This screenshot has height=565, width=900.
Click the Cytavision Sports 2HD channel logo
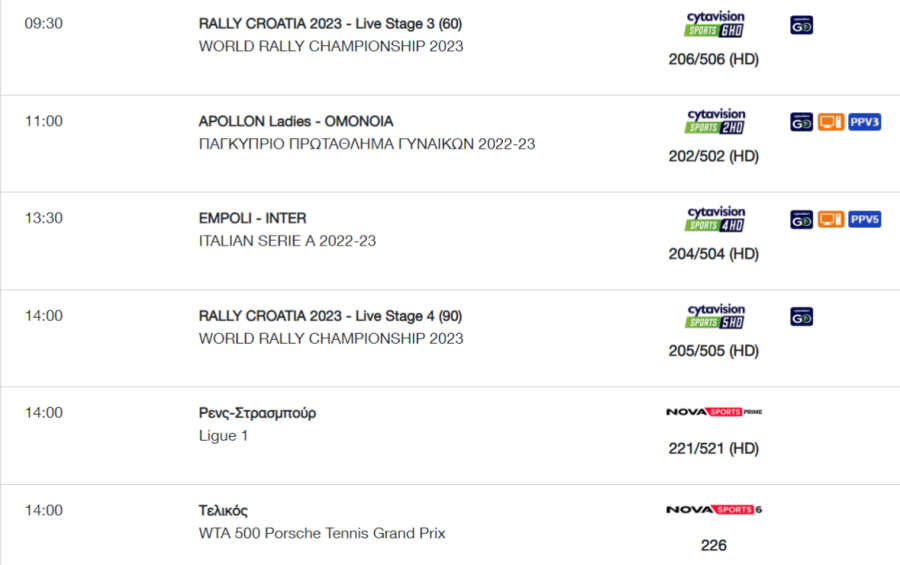pos(715,121)
